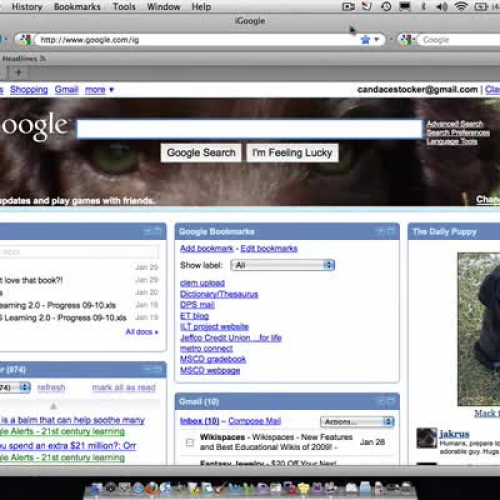Click the camera icon in the menu bar
Viewport: 500px width, 500px height.
[348, 7]
